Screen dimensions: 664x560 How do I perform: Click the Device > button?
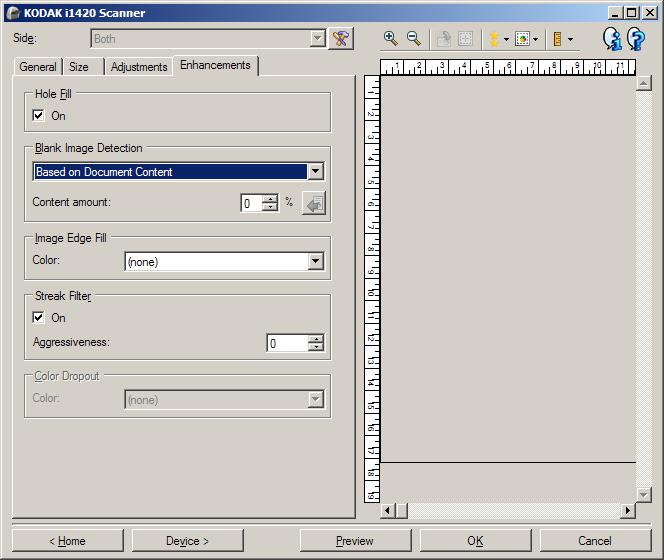click(x=188, y=541)
